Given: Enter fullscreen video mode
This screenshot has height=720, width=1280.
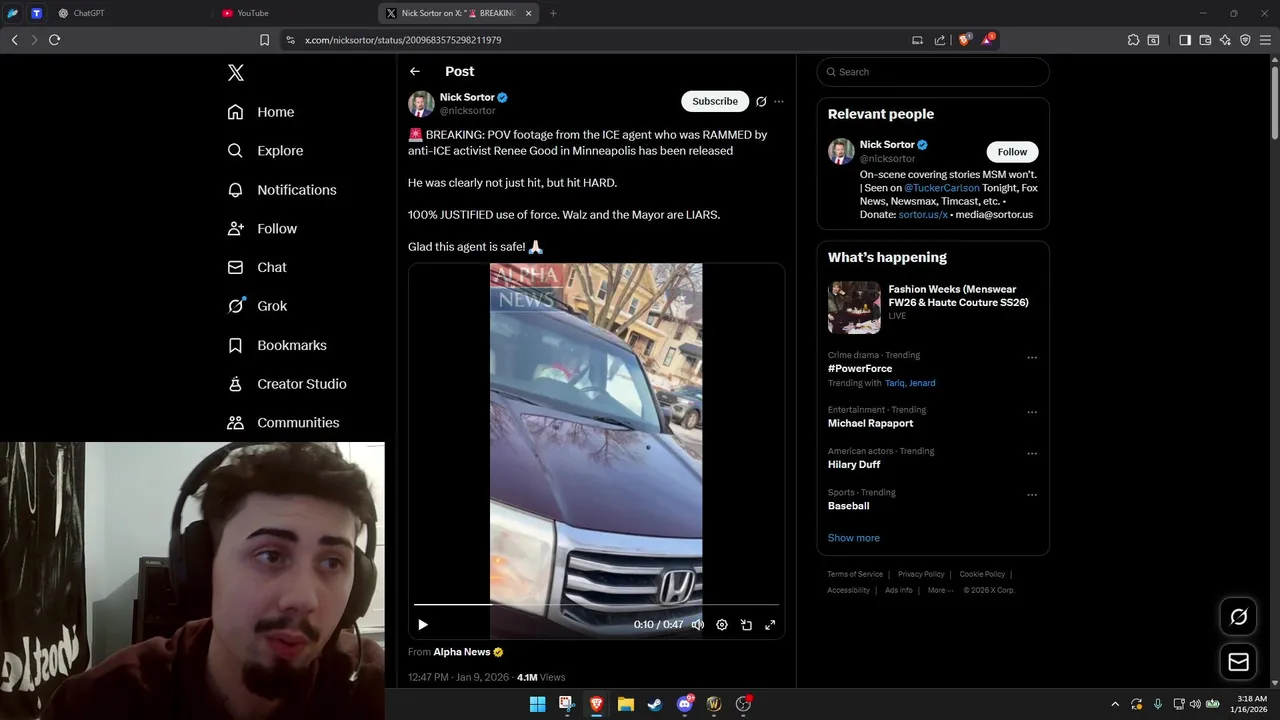Looking at the screenshot, I should click(x=770, y=625).
